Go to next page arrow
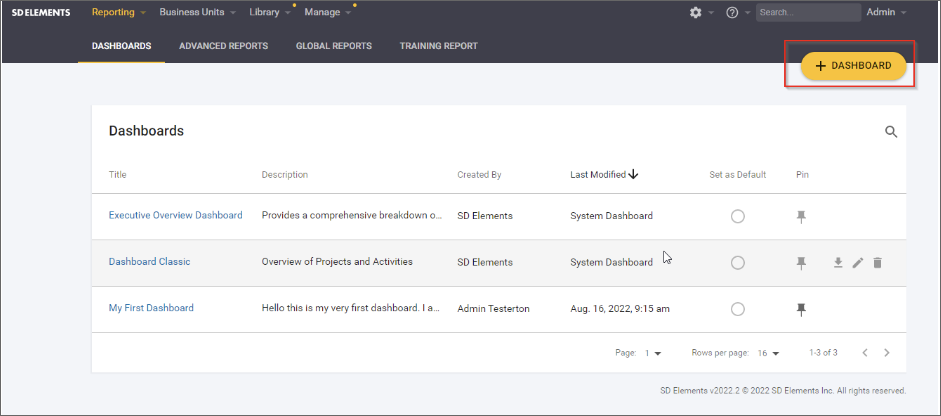Image resolution: width=941 pixels, height=416 pixels. (886, 353)
